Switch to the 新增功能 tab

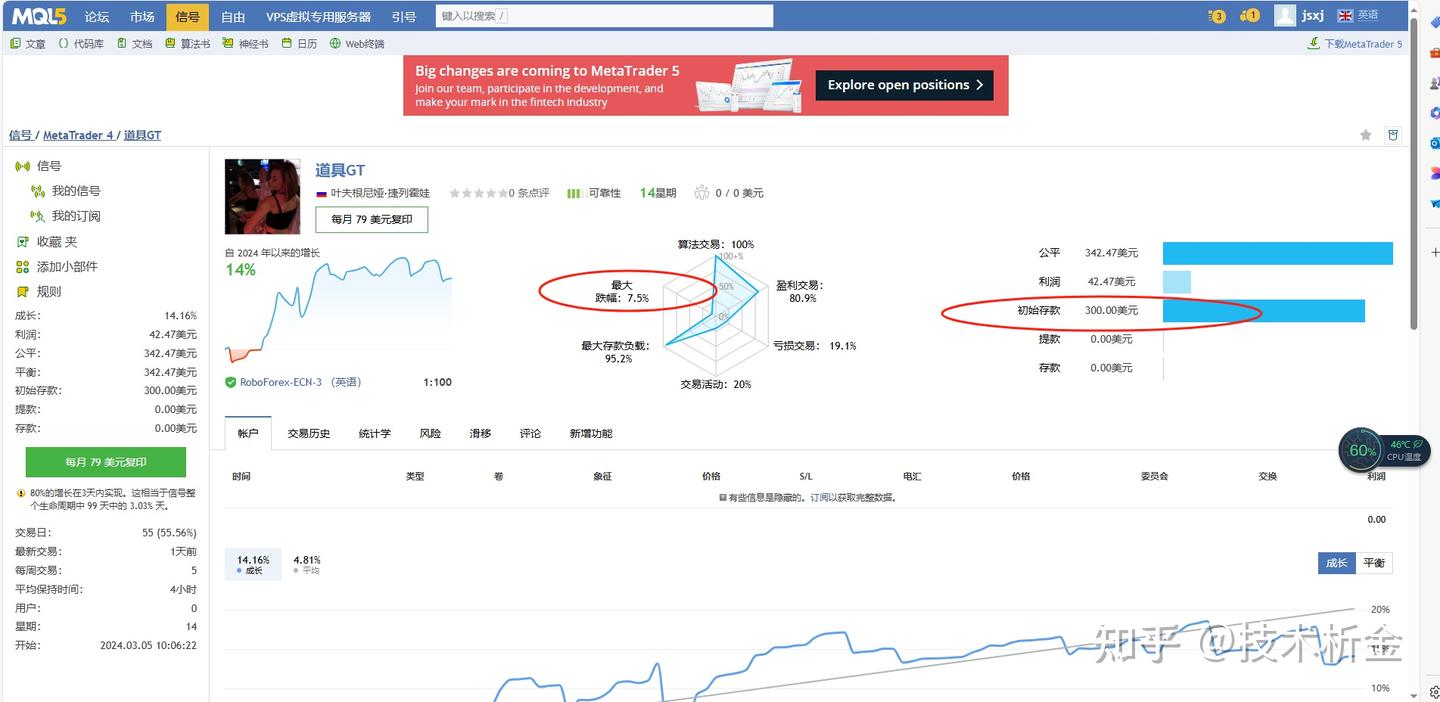pyautogui.click(x=591, y=433)
